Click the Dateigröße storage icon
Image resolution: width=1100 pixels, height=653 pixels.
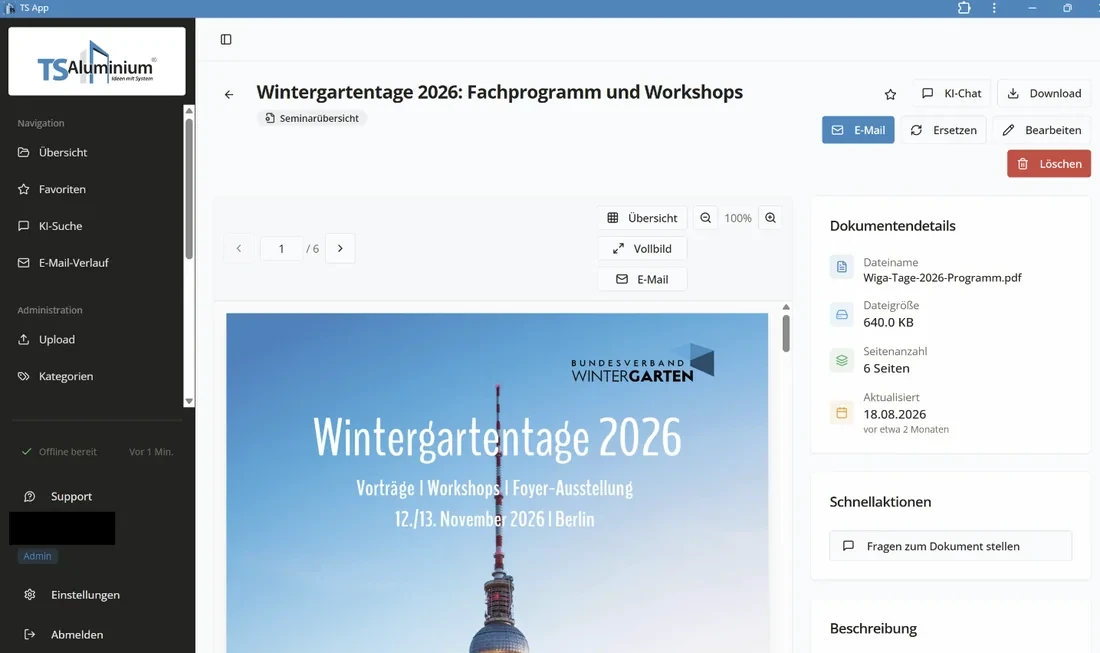(842, 314)
